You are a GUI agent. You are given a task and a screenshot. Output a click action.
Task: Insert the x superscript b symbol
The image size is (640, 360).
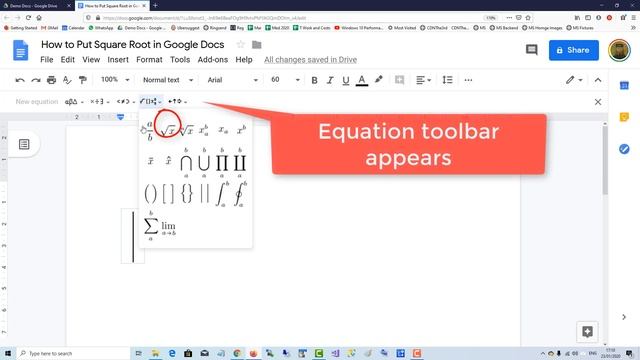(241, 130)
